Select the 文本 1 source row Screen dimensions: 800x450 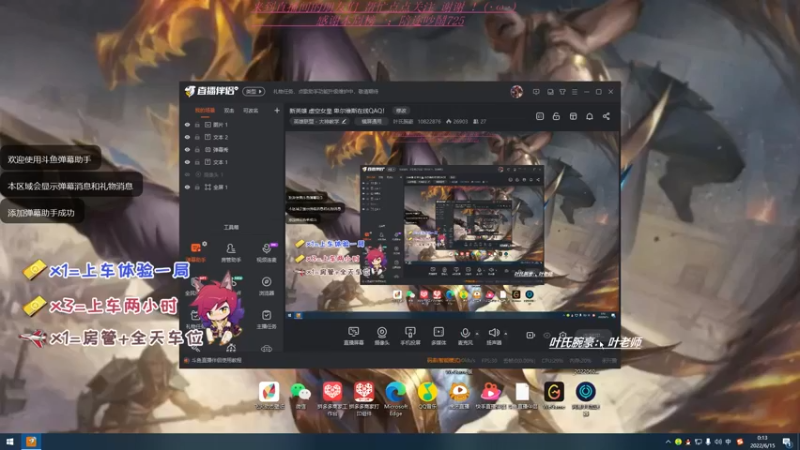(232, 162)
